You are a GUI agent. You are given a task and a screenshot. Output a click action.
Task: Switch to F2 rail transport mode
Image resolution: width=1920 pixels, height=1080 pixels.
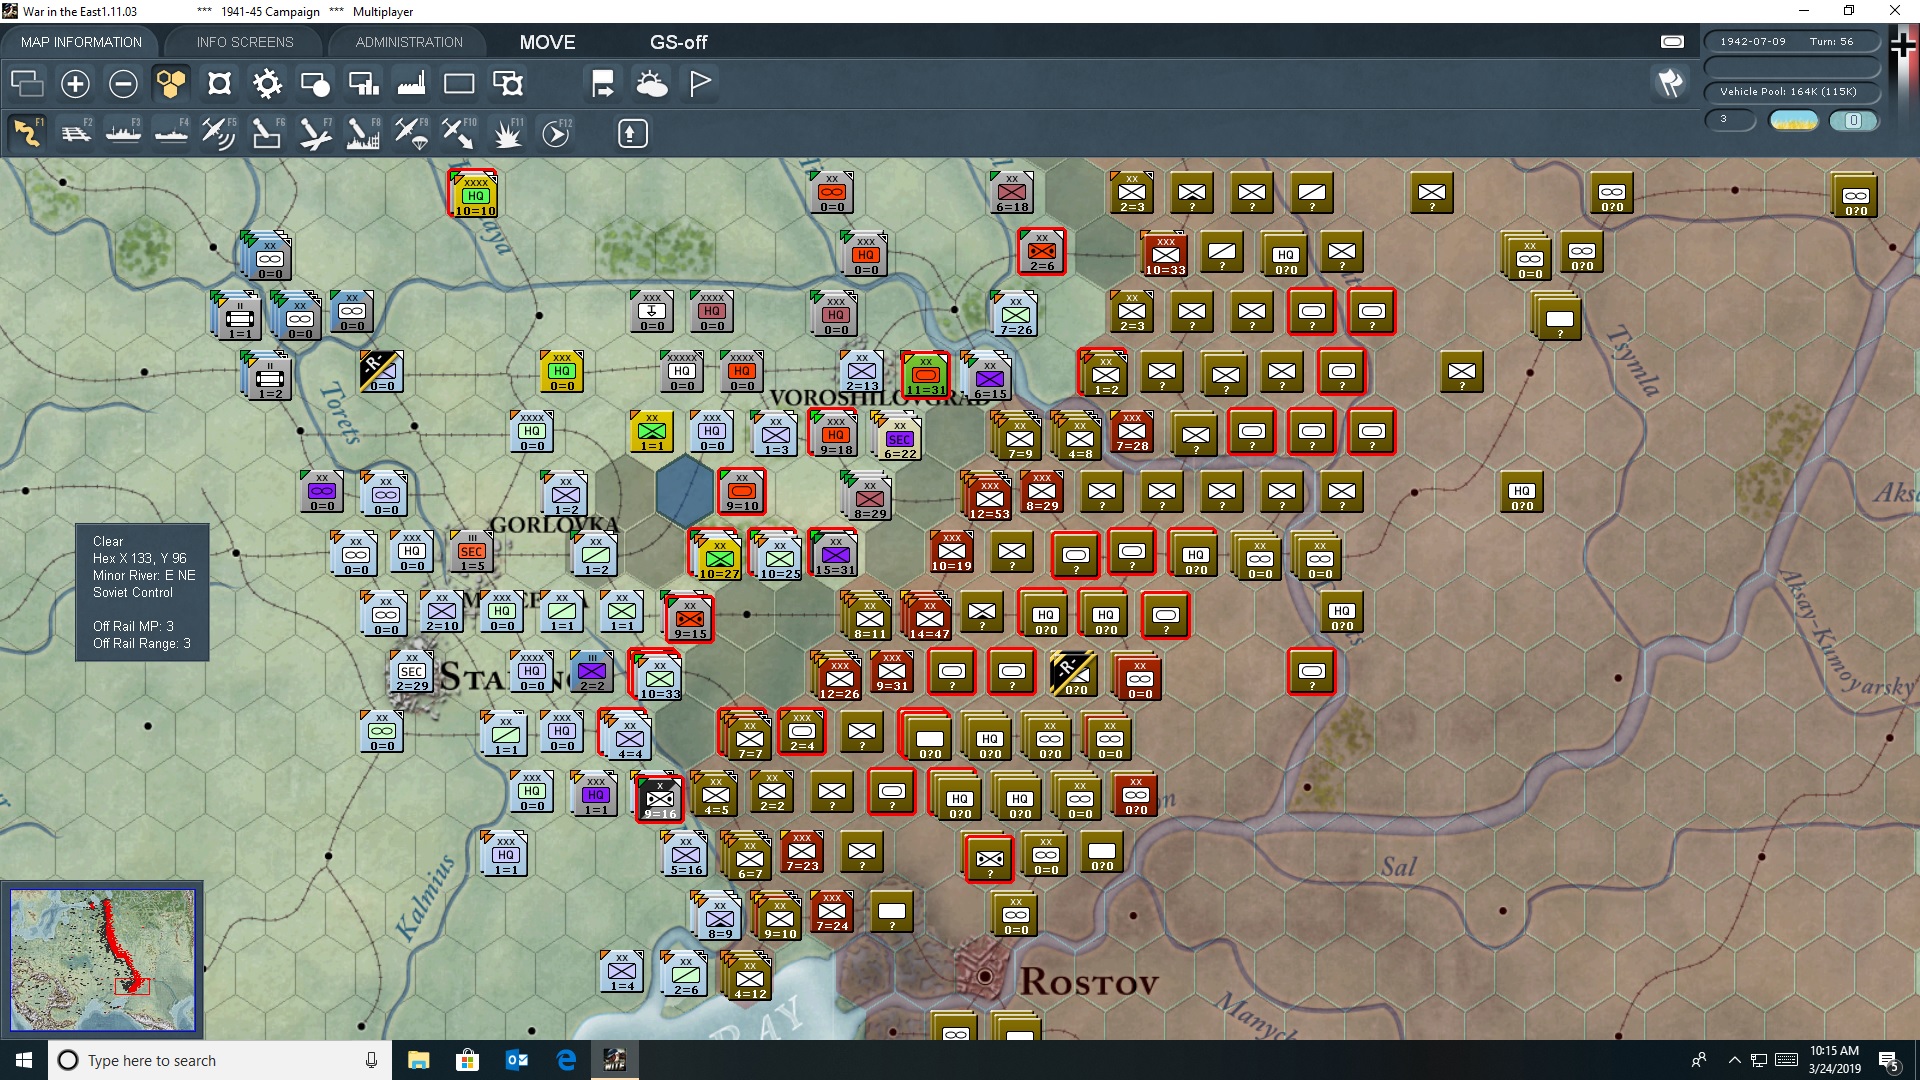pyautogui.click(x=76, y=132)
